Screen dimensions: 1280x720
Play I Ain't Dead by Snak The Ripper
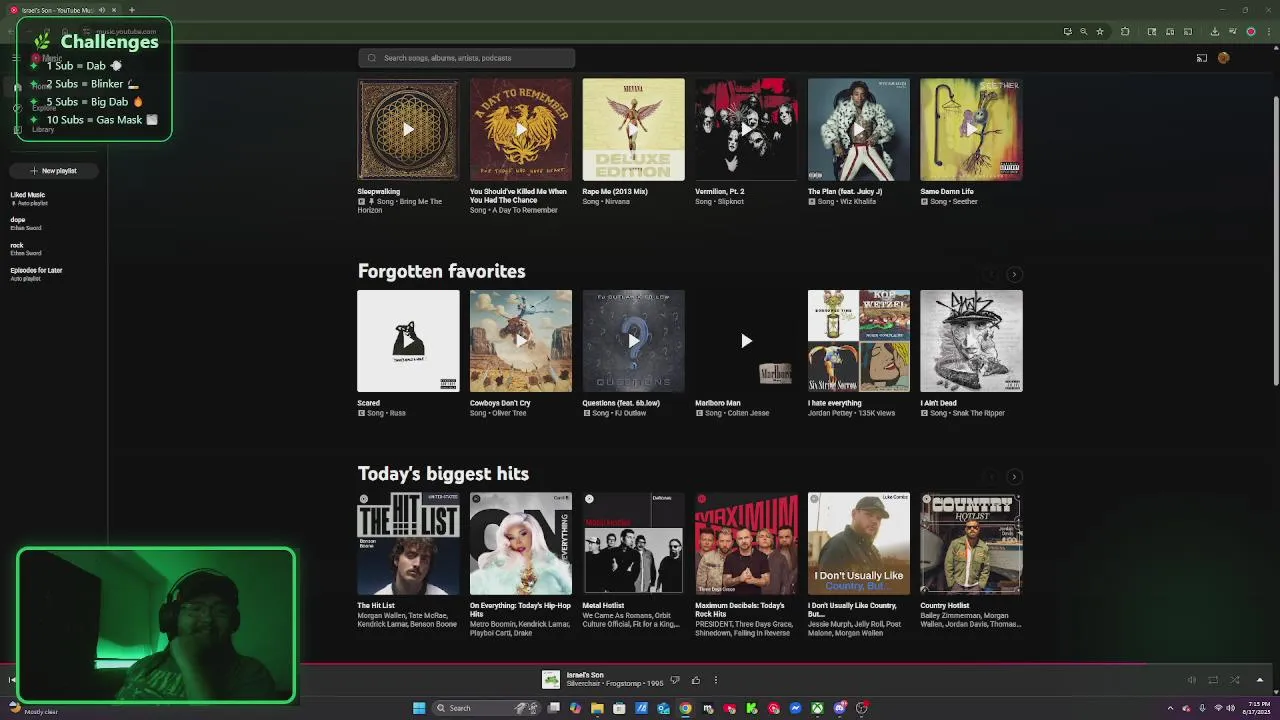[x=971, y=341]
